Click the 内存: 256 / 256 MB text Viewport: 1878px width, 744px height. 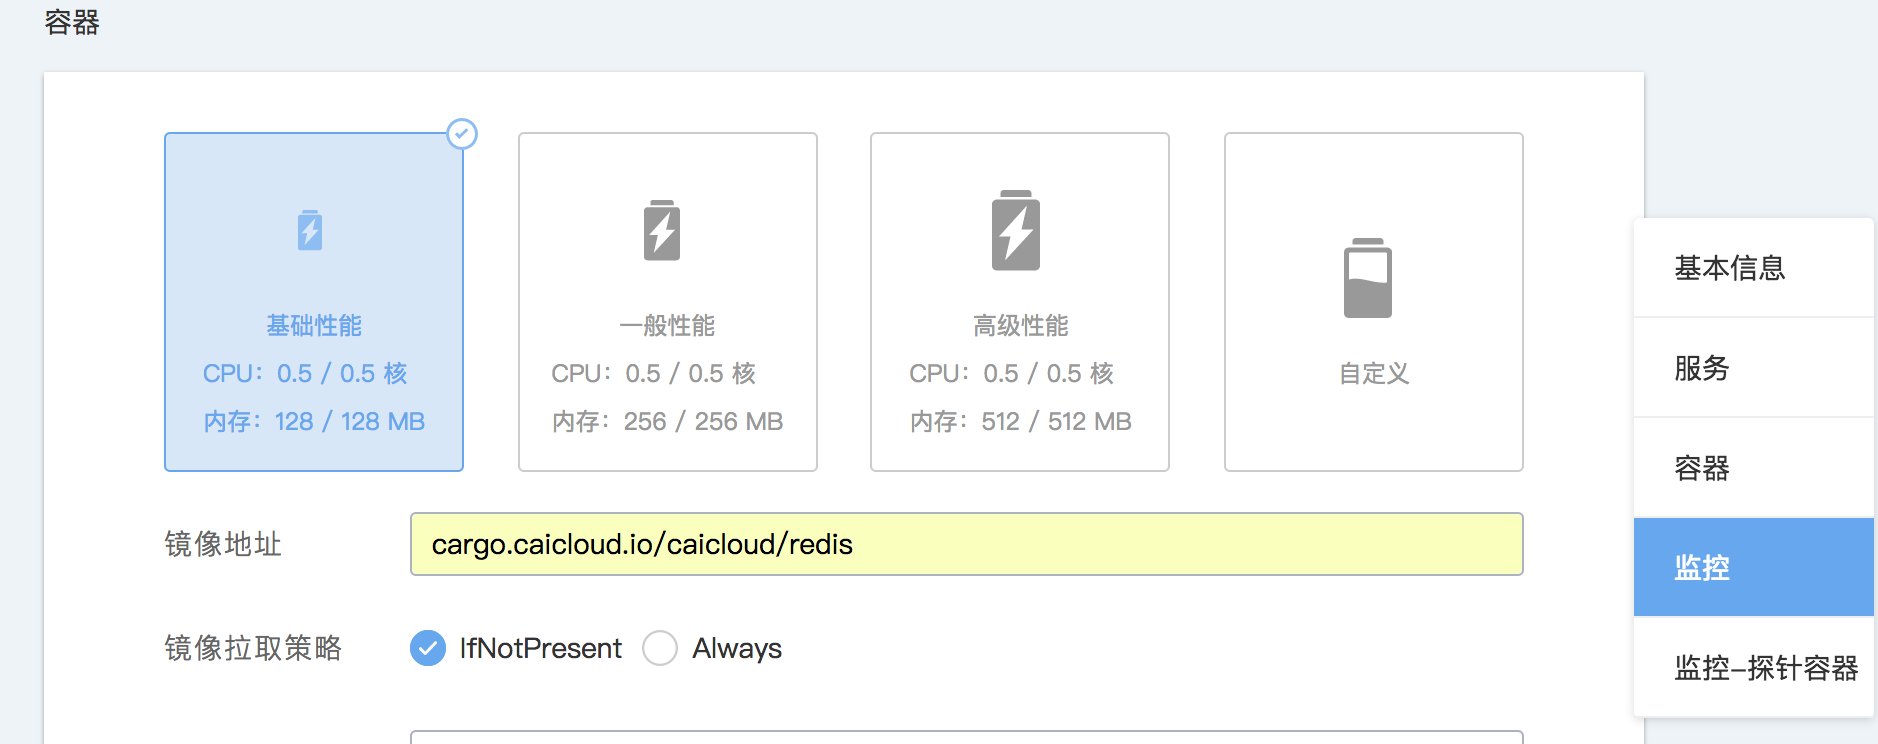pyautogui.click(x=668, y=422)
